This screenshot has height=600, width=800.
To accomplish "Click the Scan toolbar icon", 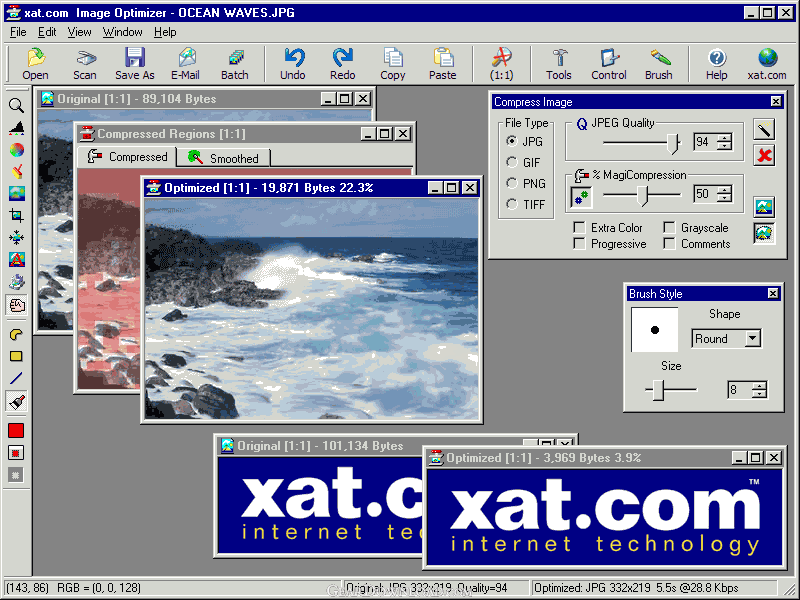I will (x=85, y=64).
